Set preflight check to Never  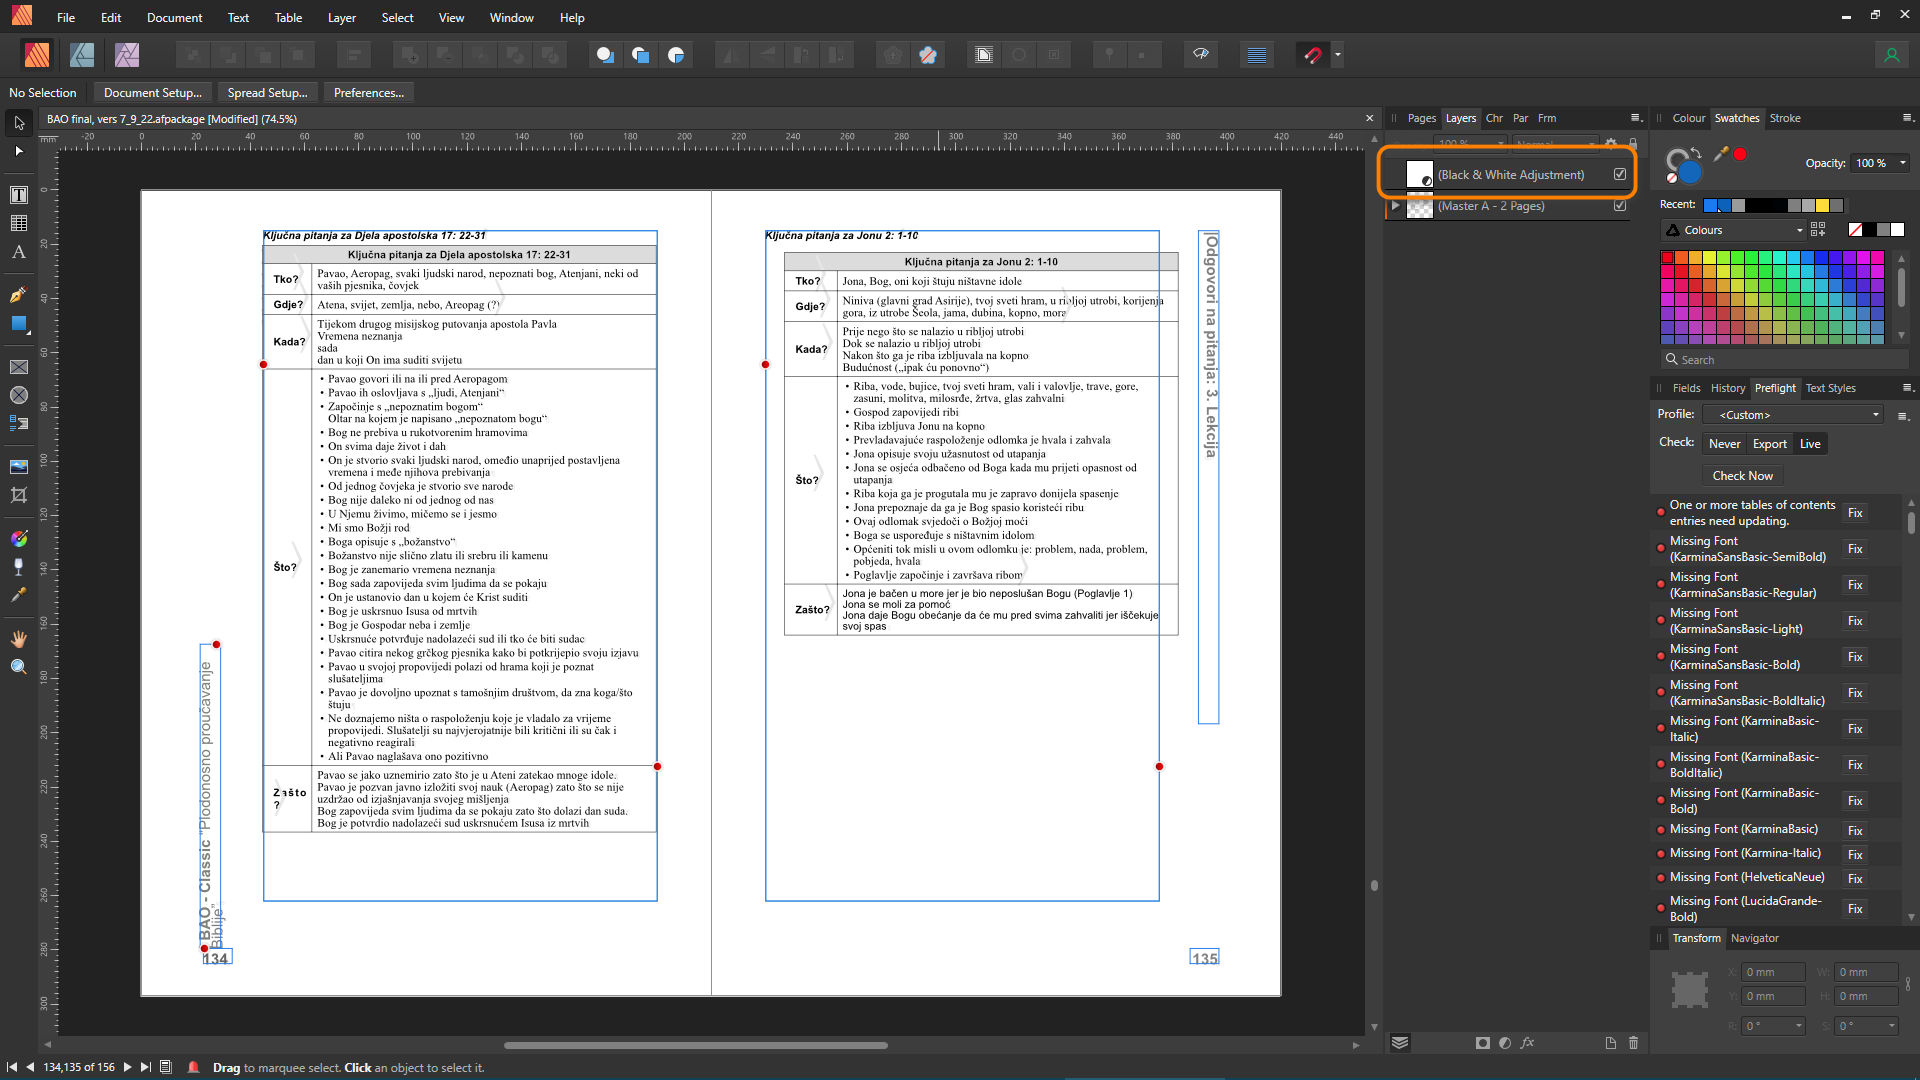1724,444
